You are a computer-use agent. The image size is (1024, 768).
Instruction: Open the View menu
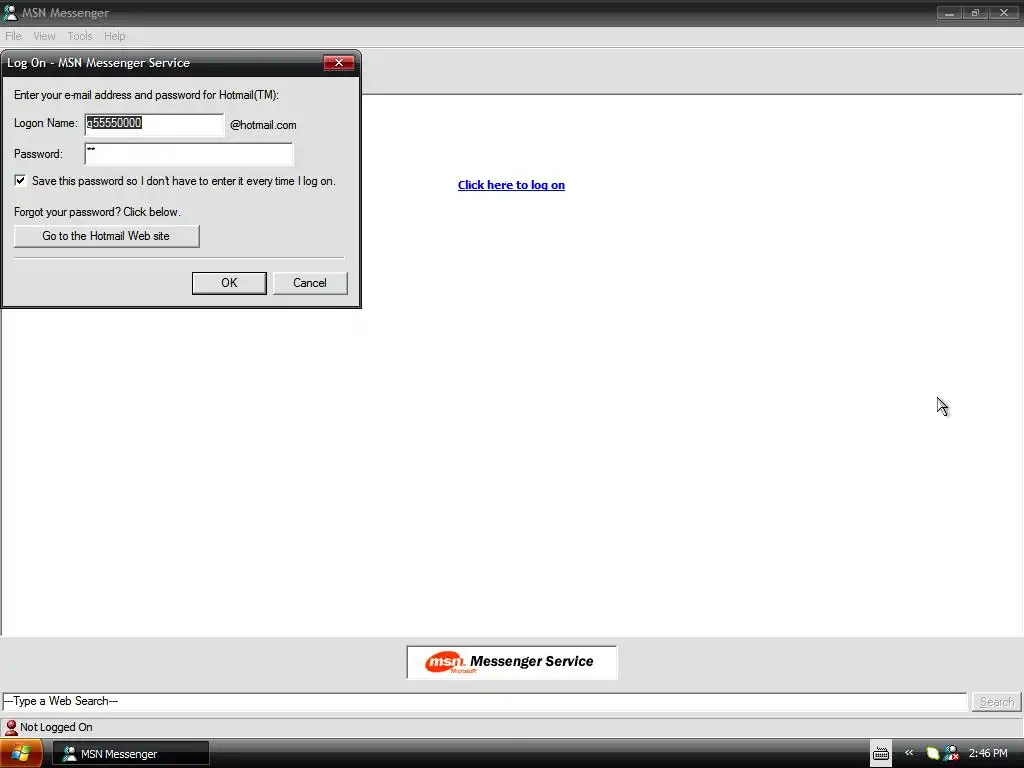pyautogui.click(x=44, y=36)
